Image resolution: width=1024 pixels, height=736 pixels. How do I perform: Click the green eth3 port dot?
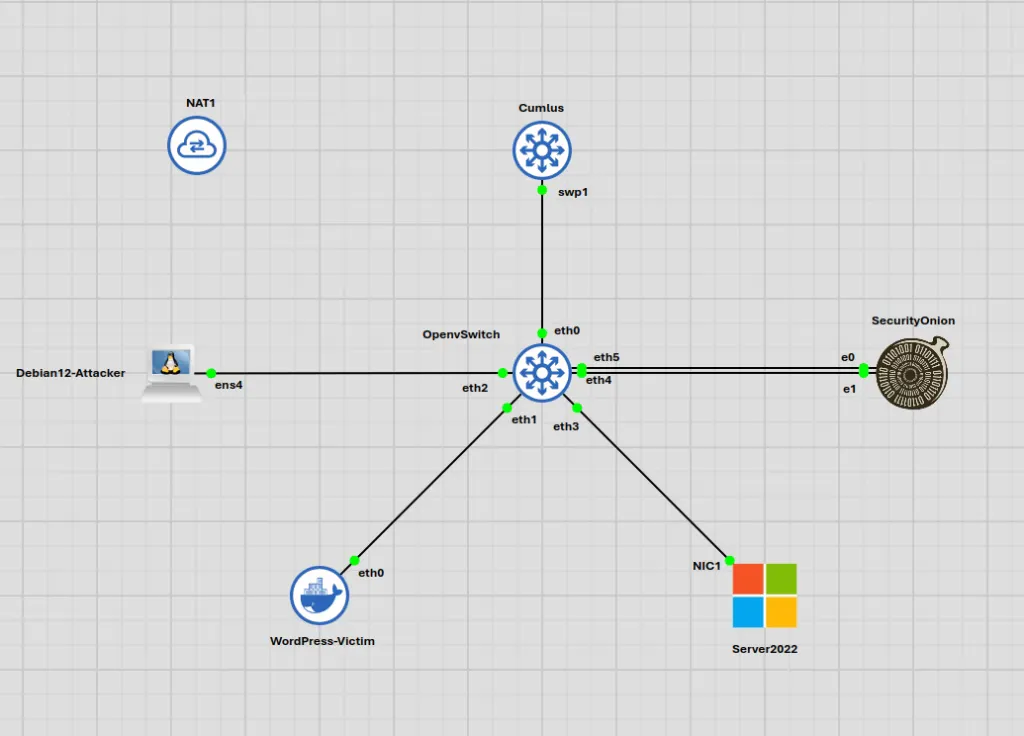tap(577, 408)
